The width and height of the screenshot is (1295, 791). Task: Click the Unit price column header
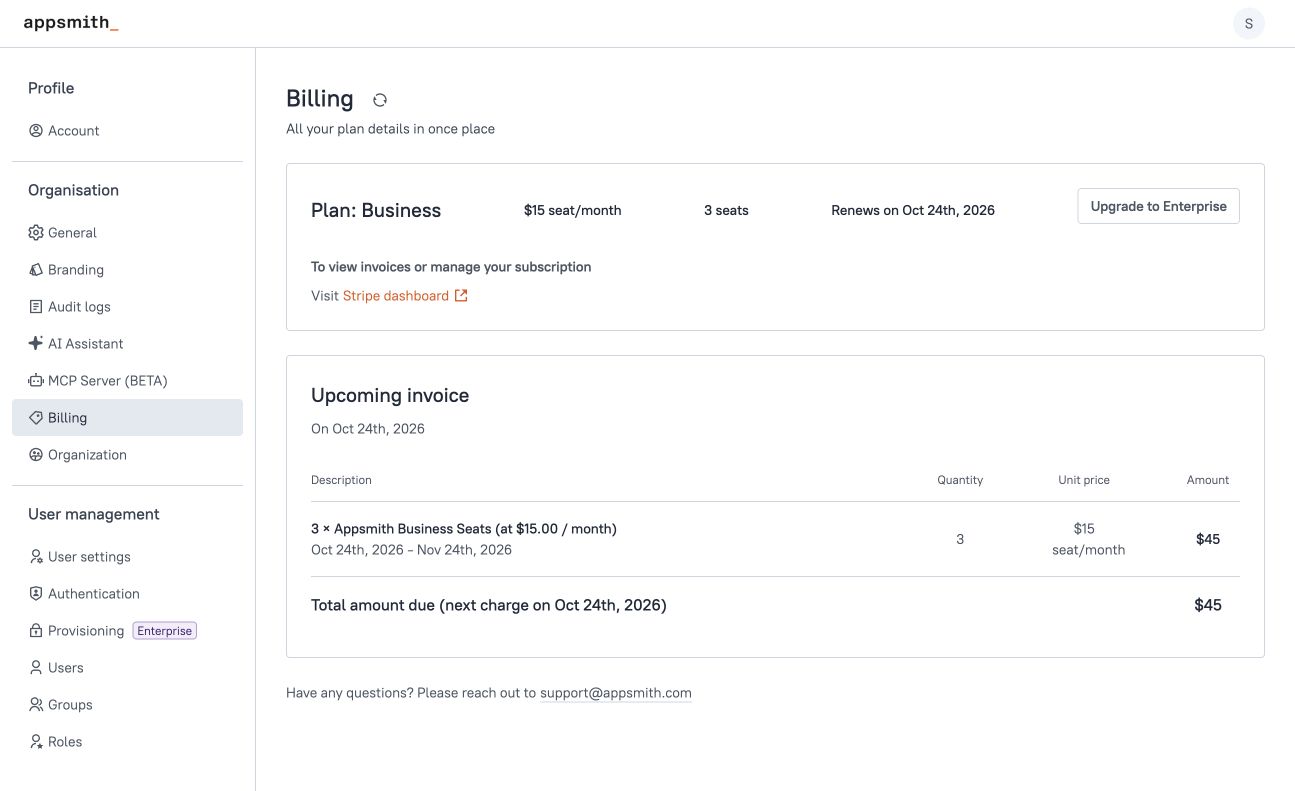[1084, 480]
